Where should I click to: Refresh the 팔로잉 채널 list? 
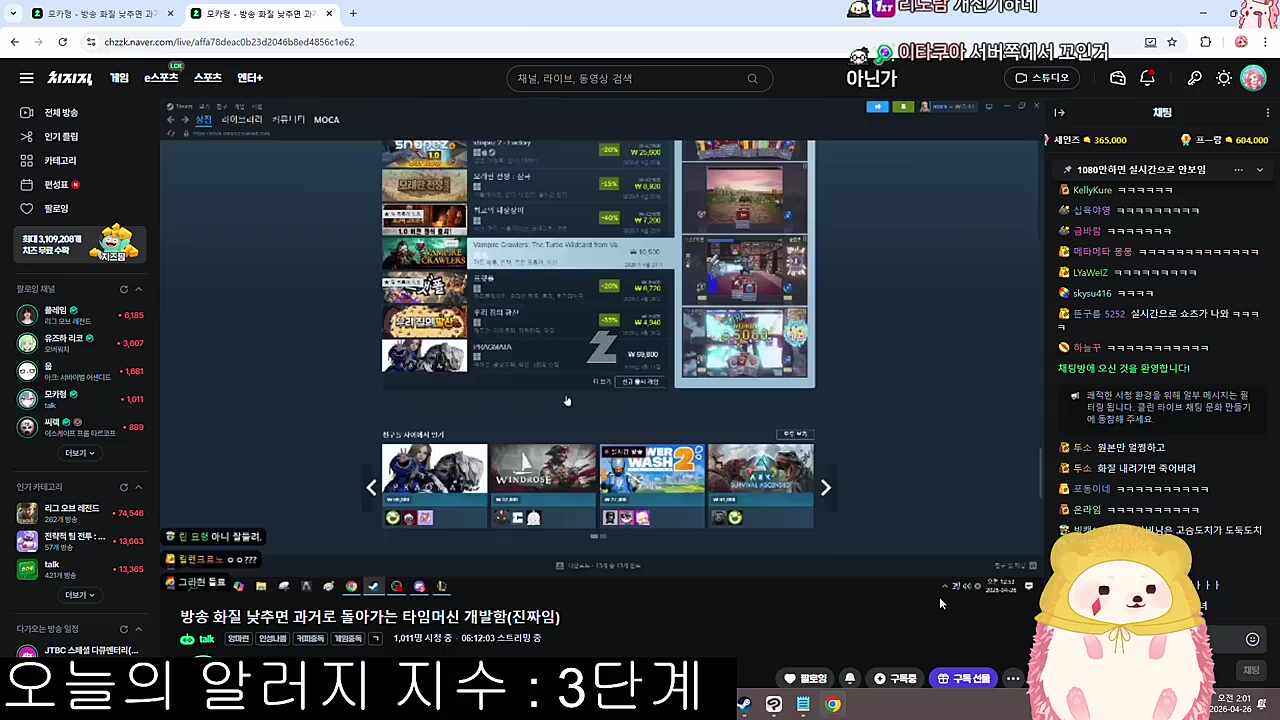(124, 289)
